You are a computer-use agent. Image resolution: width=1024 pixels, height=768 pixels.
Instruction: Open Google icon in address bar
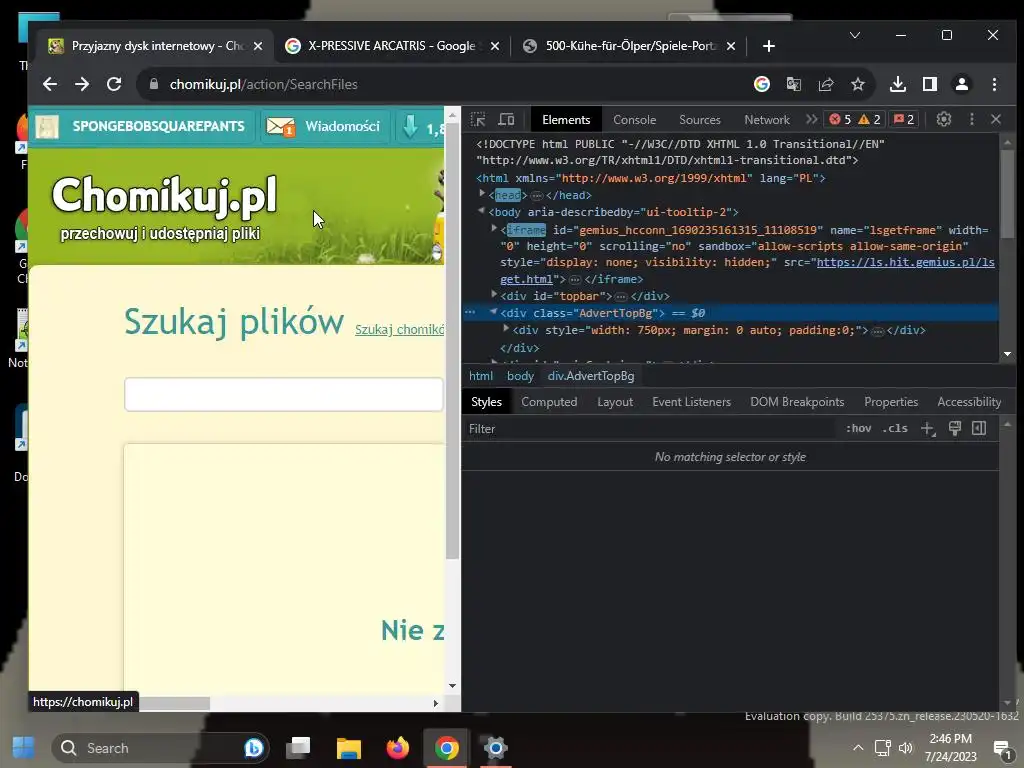(761, 84)
